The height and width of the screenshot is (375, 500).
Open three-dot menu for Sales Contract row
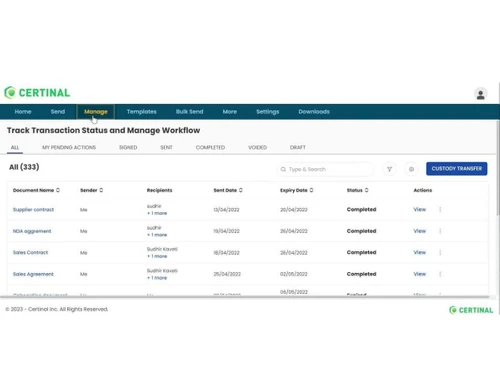point(440,253)
